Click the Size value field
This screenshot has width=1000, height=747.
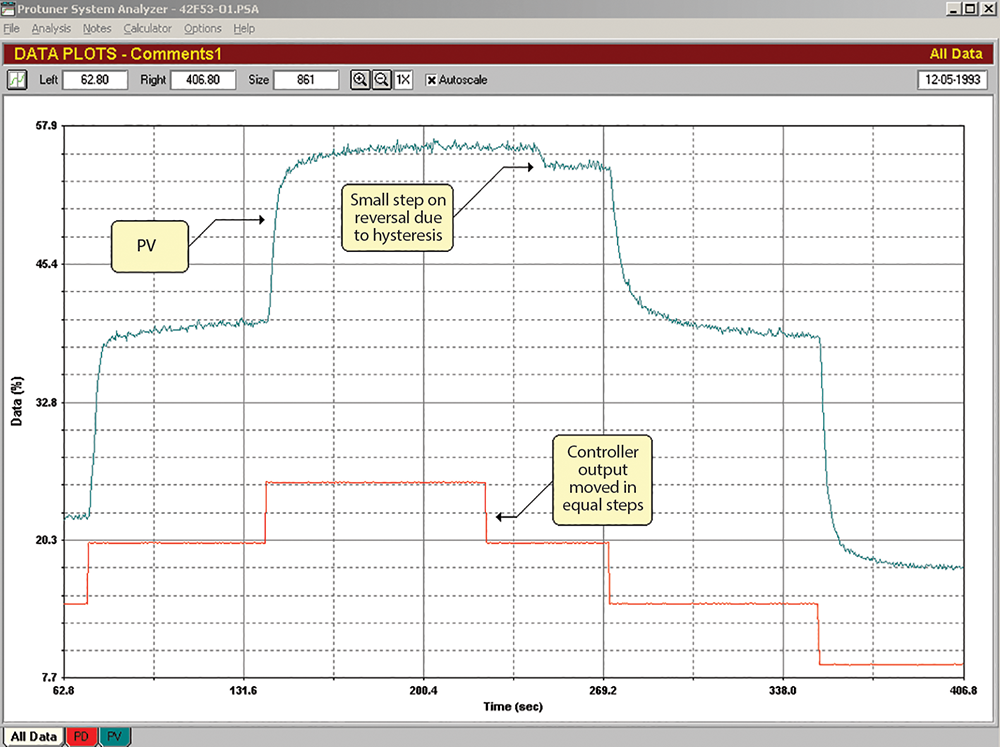pos(305,80)
